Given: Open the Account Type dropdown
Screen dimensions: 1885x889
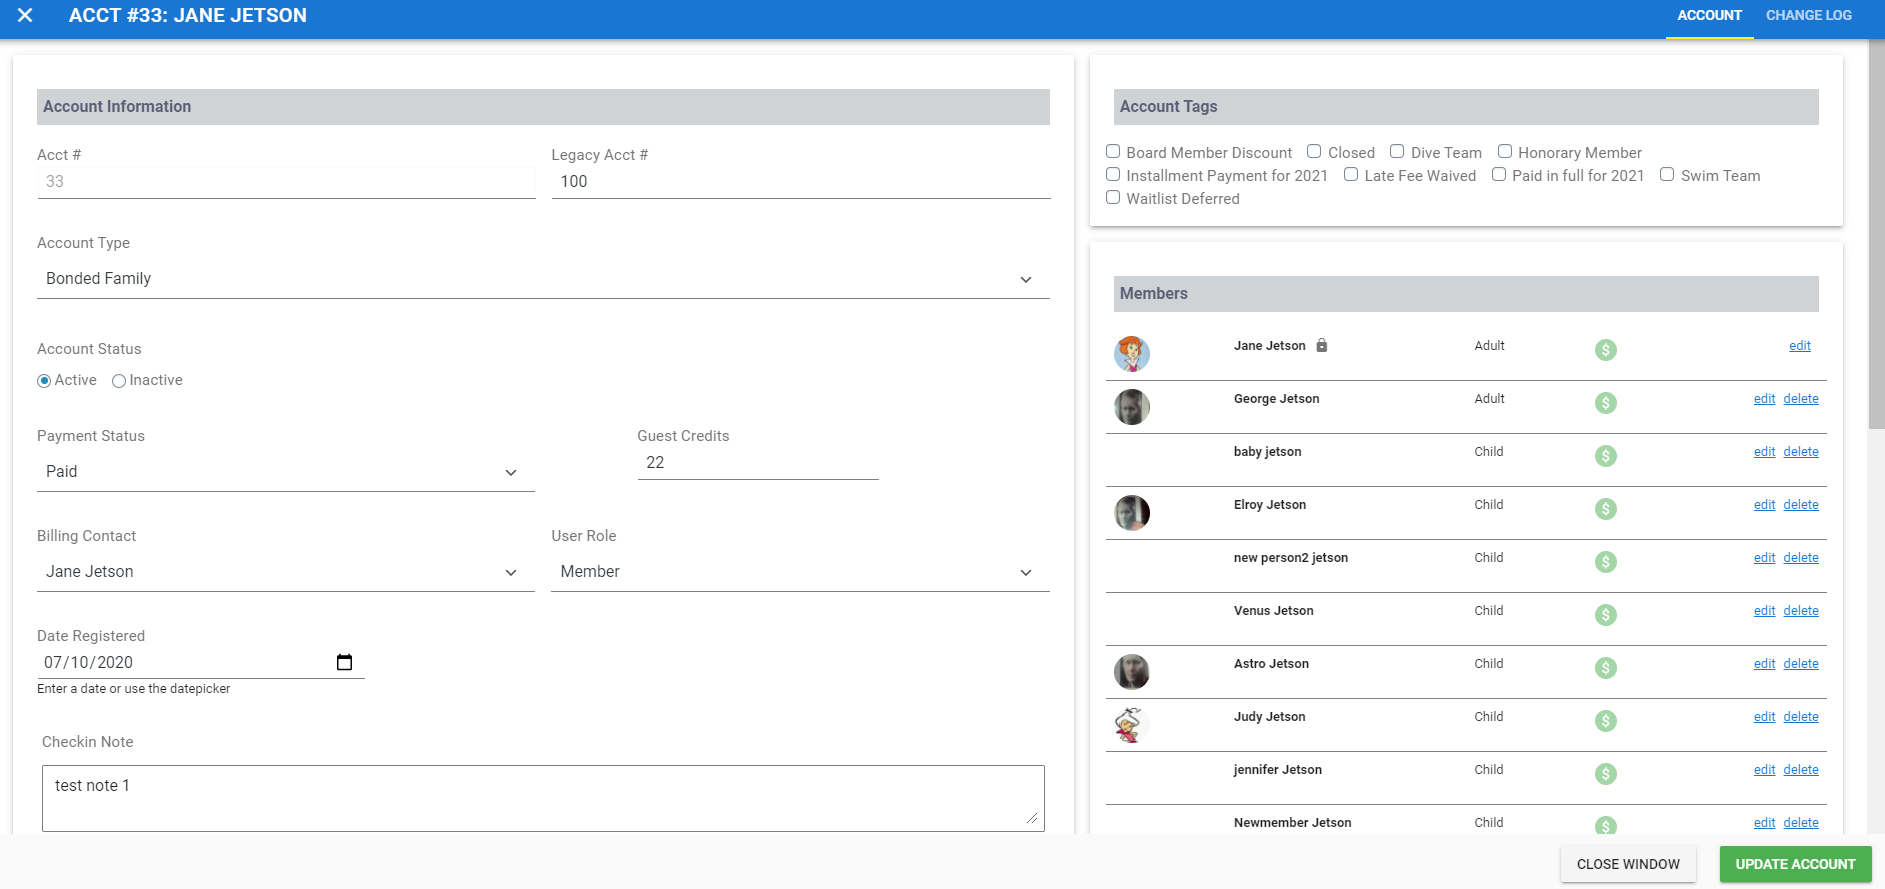Looking at the screenshot, I should pyautogui.click(x=543, y=279).
